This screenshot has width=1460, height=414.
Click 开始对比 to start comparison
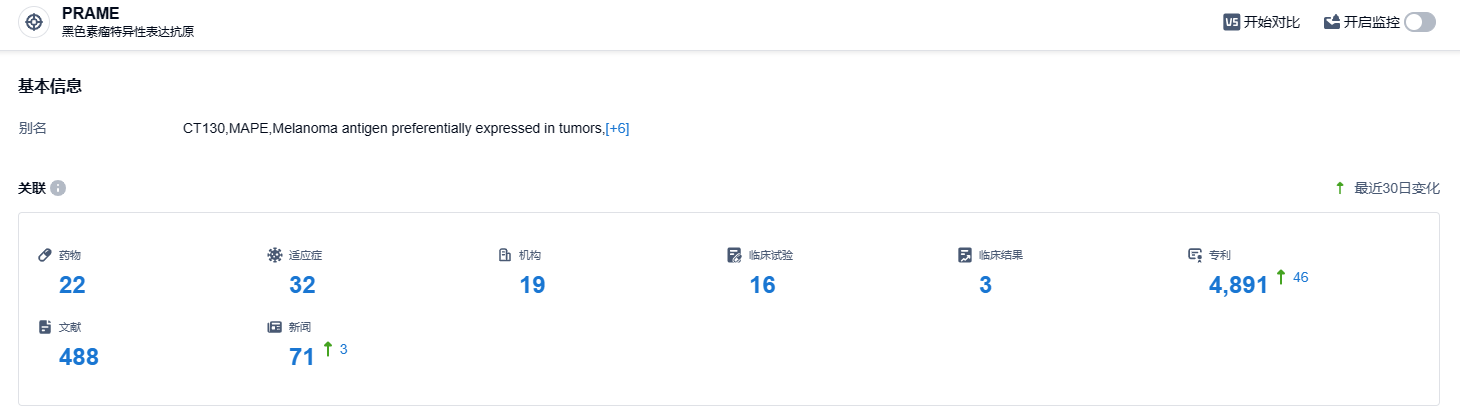click(x=1271, y=22)
